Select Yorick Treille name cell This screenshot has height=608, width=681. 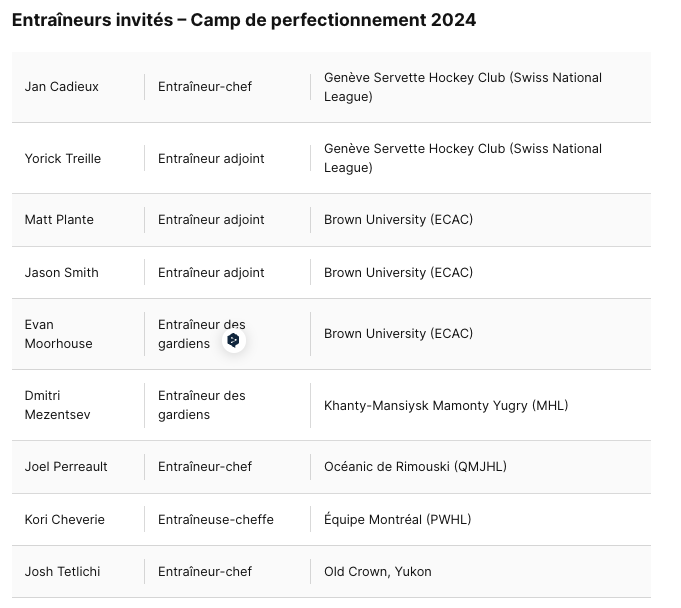[x=63, y=159]
